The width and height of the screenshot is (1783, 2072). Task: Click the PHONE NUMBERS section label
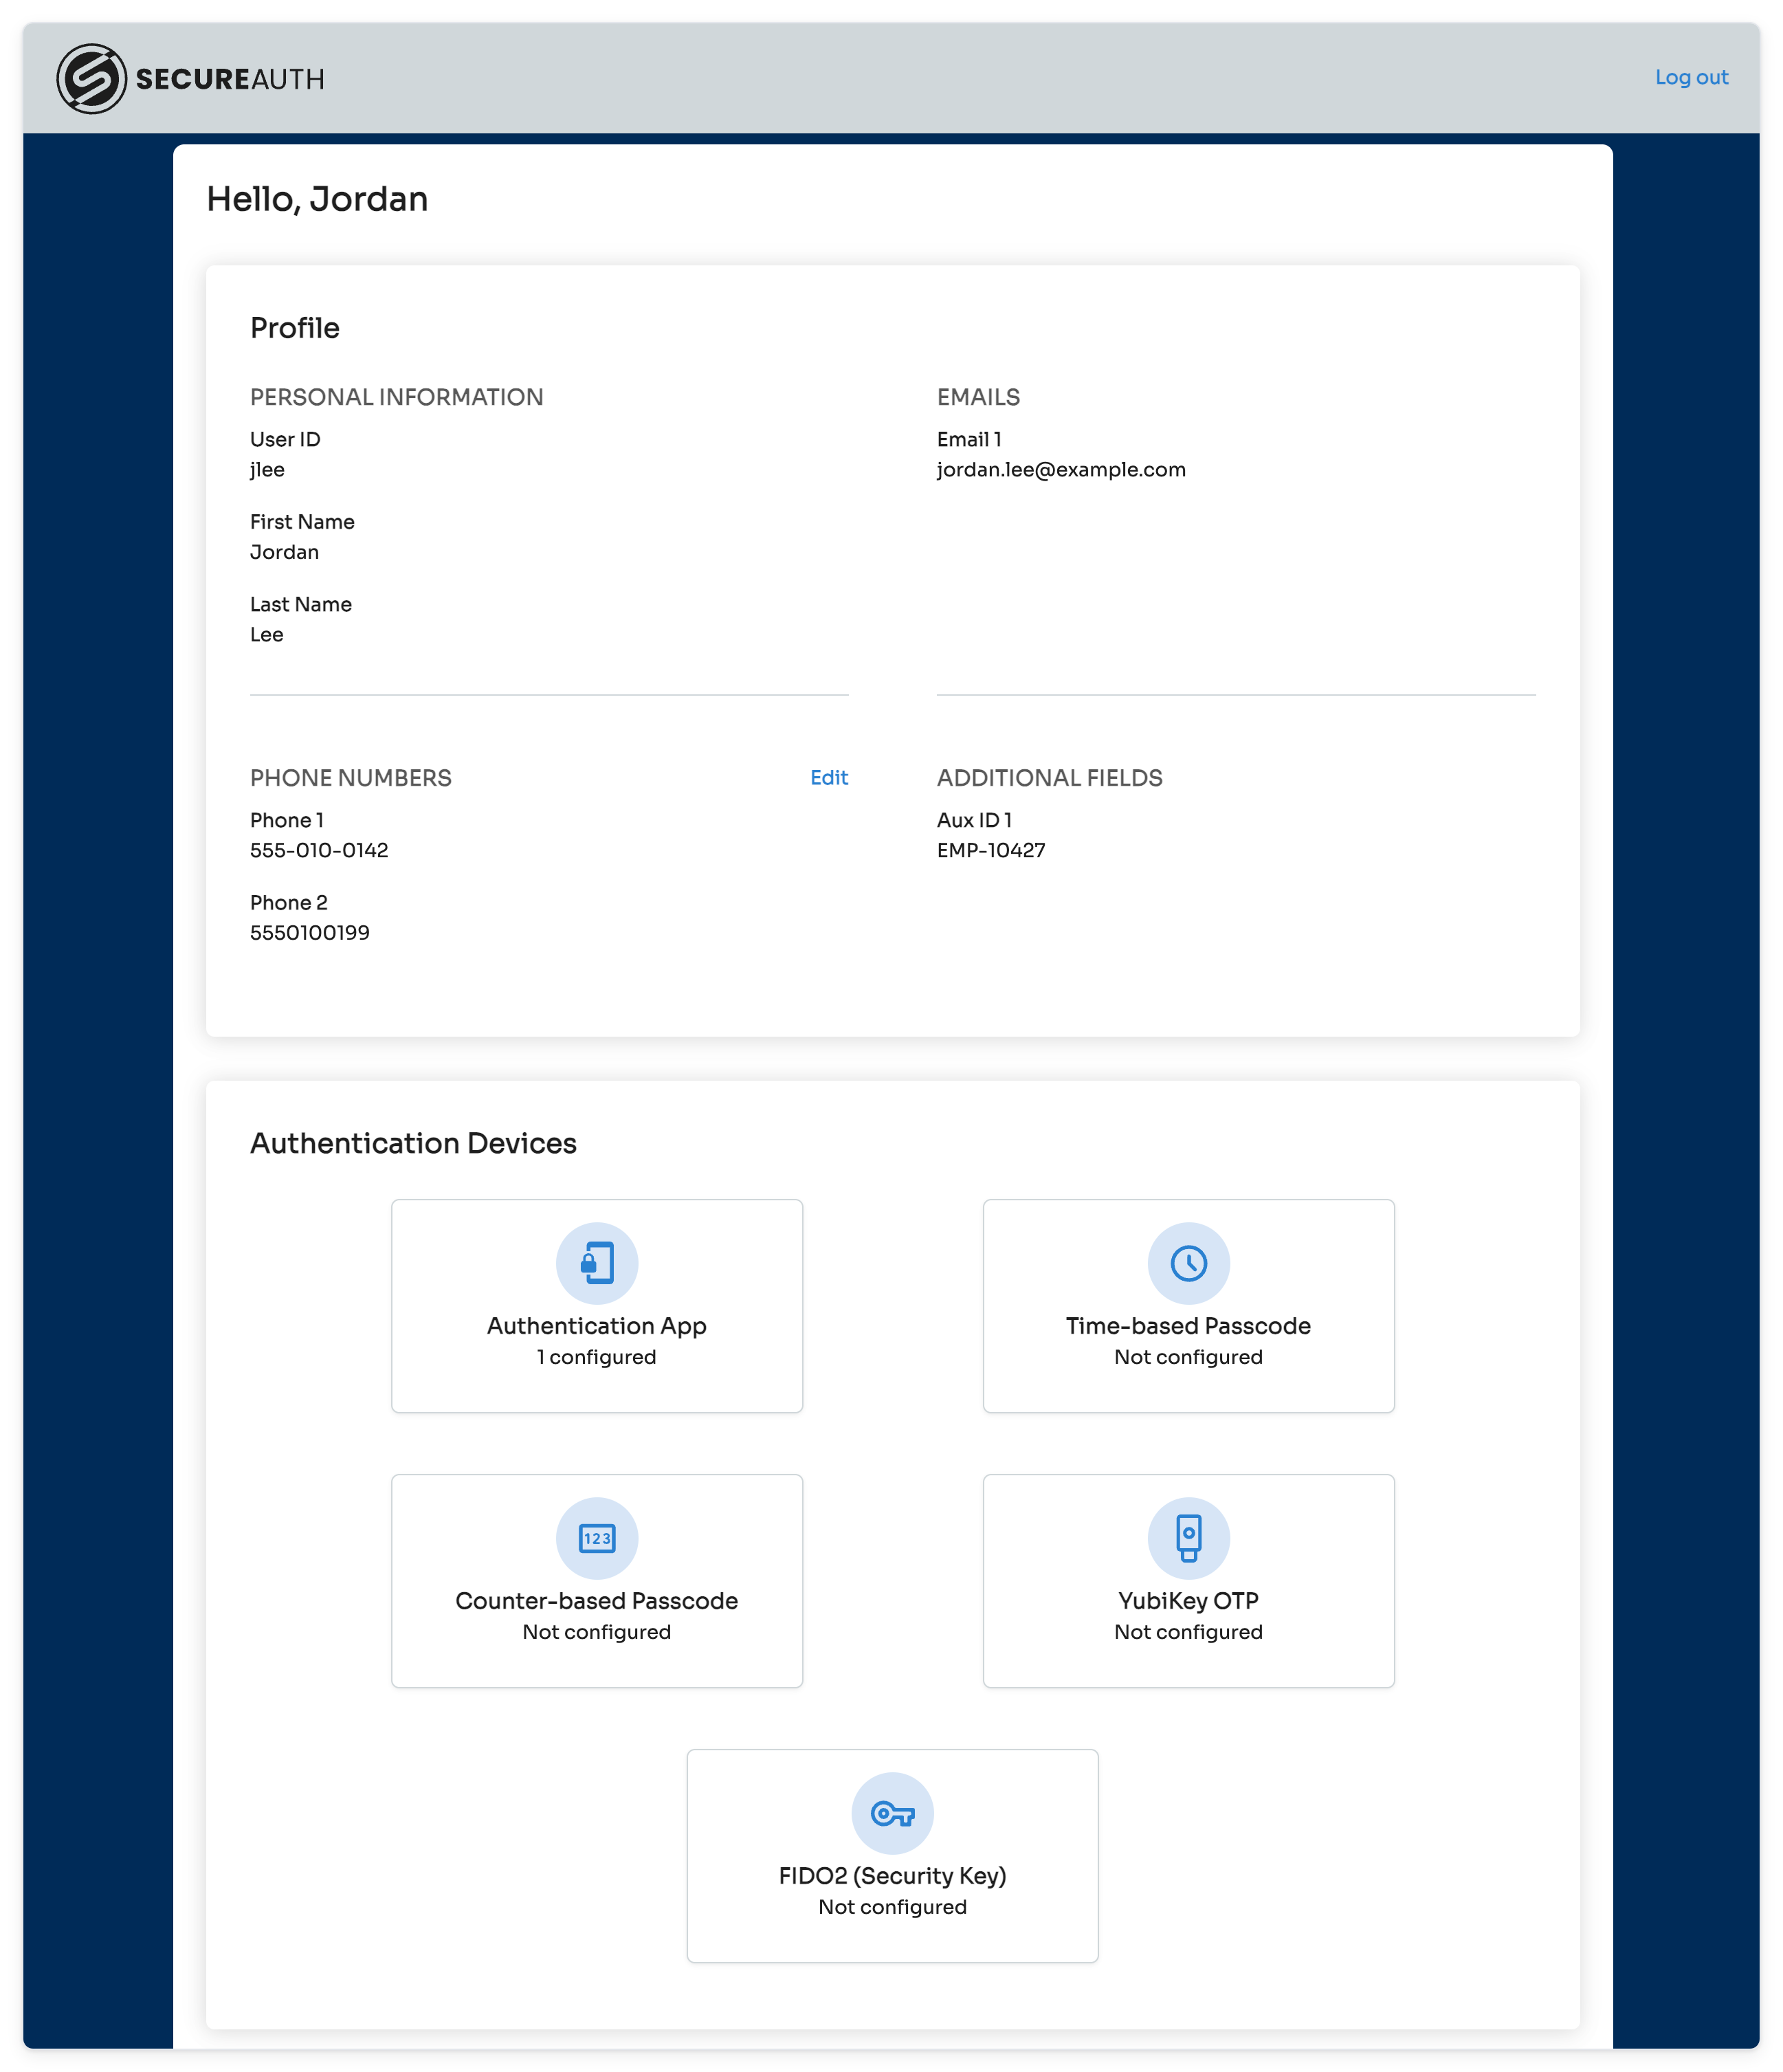point(351,777)
